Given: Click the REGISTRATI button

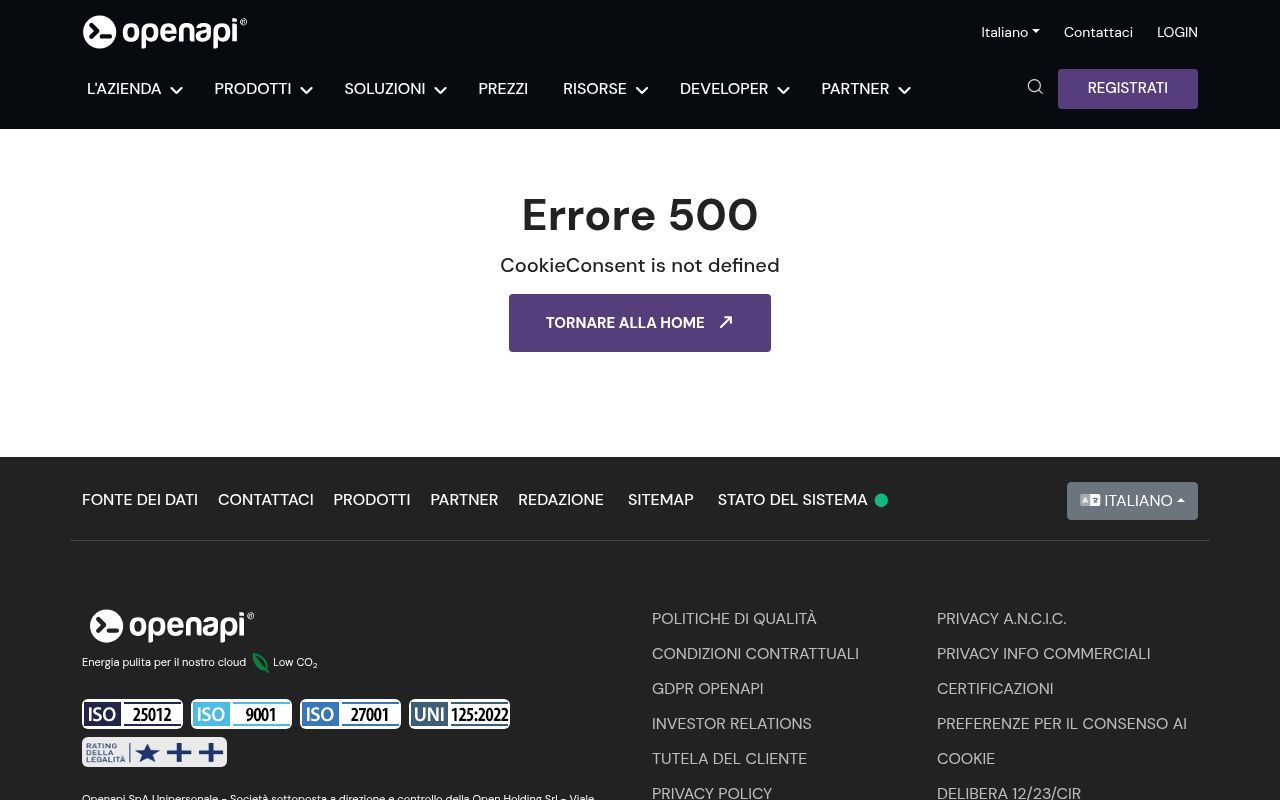Looking at the screenshot, I should [x=1128, y=89].
